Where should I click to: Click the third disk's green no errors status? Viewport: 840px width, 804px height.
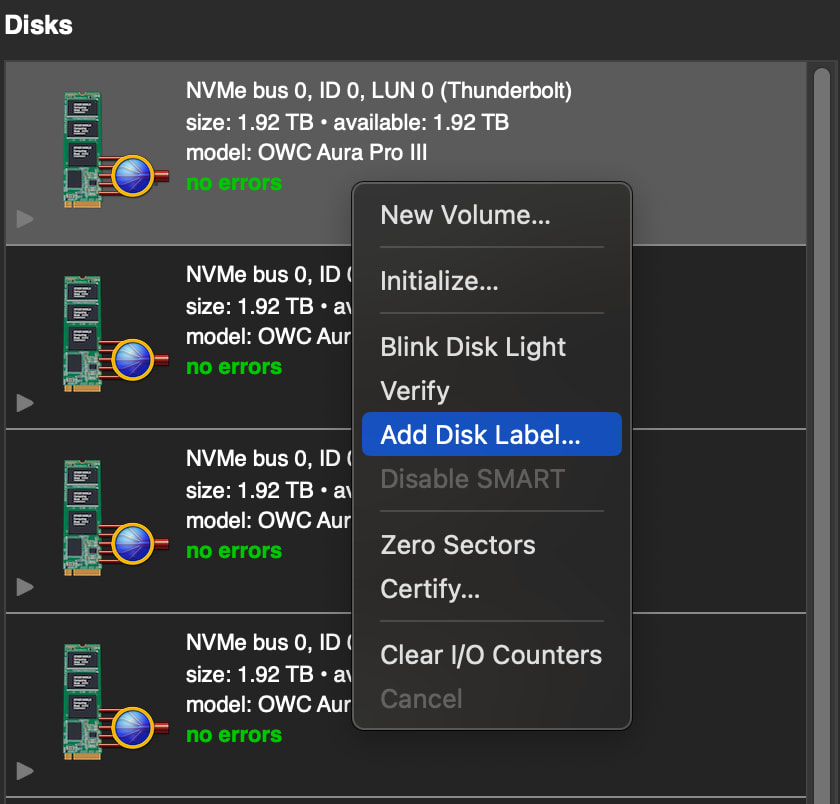(x=234, y=551)
